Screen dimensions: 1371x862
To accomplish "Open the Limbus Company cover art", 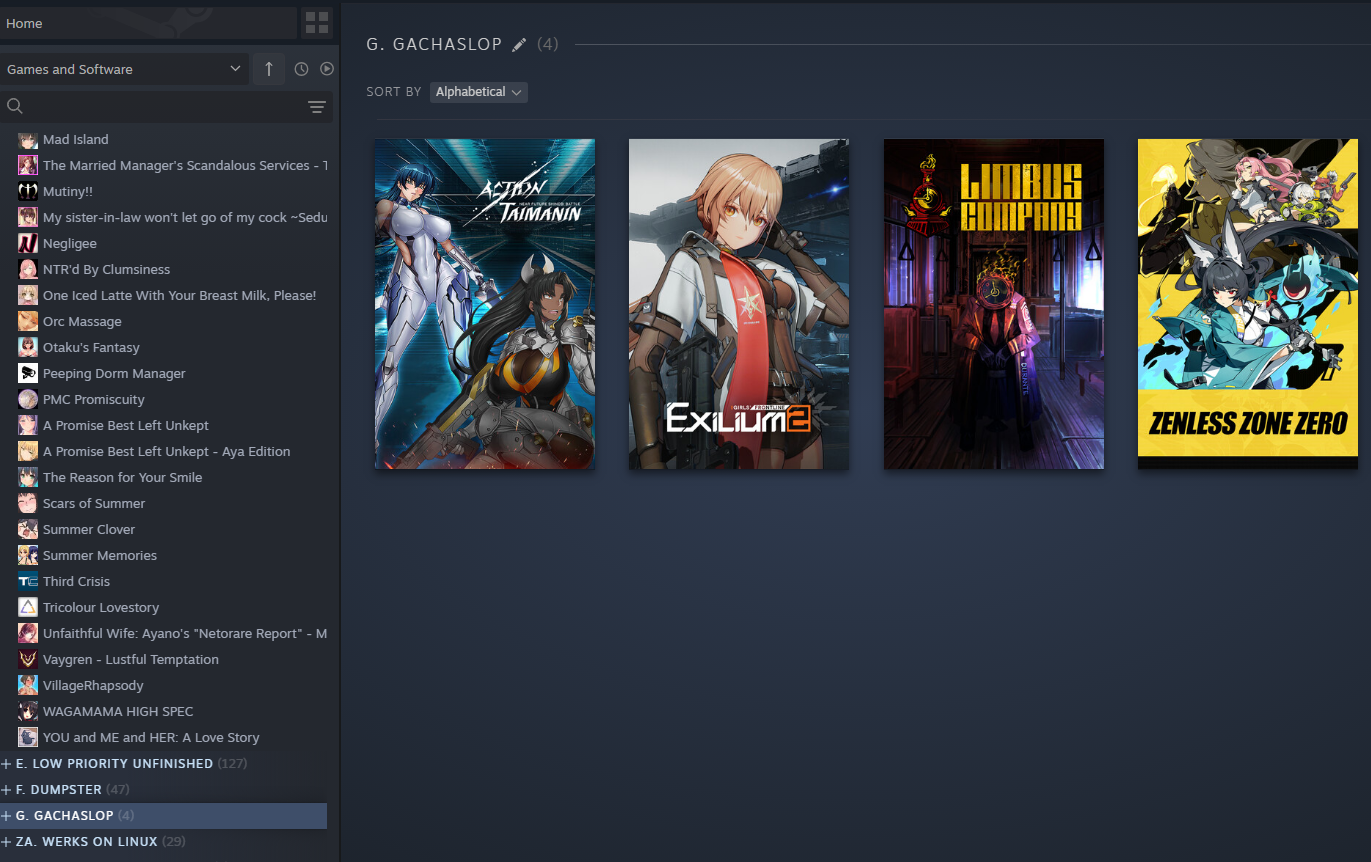I will tap(994, 304).
